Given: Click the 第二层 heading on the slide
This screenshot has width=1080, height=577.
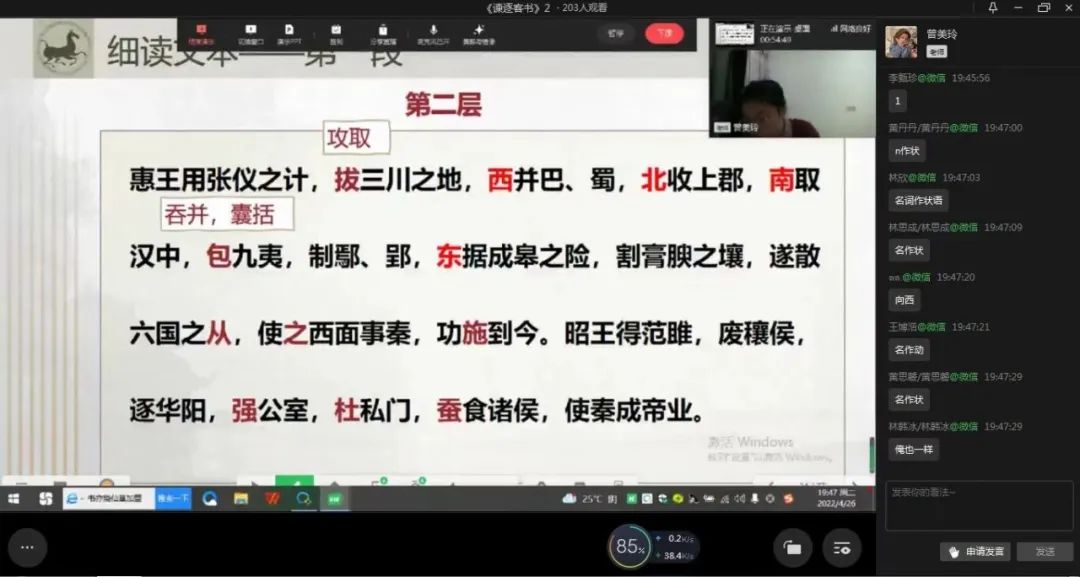Looking at the screenshot, I should tap(443, 105).
